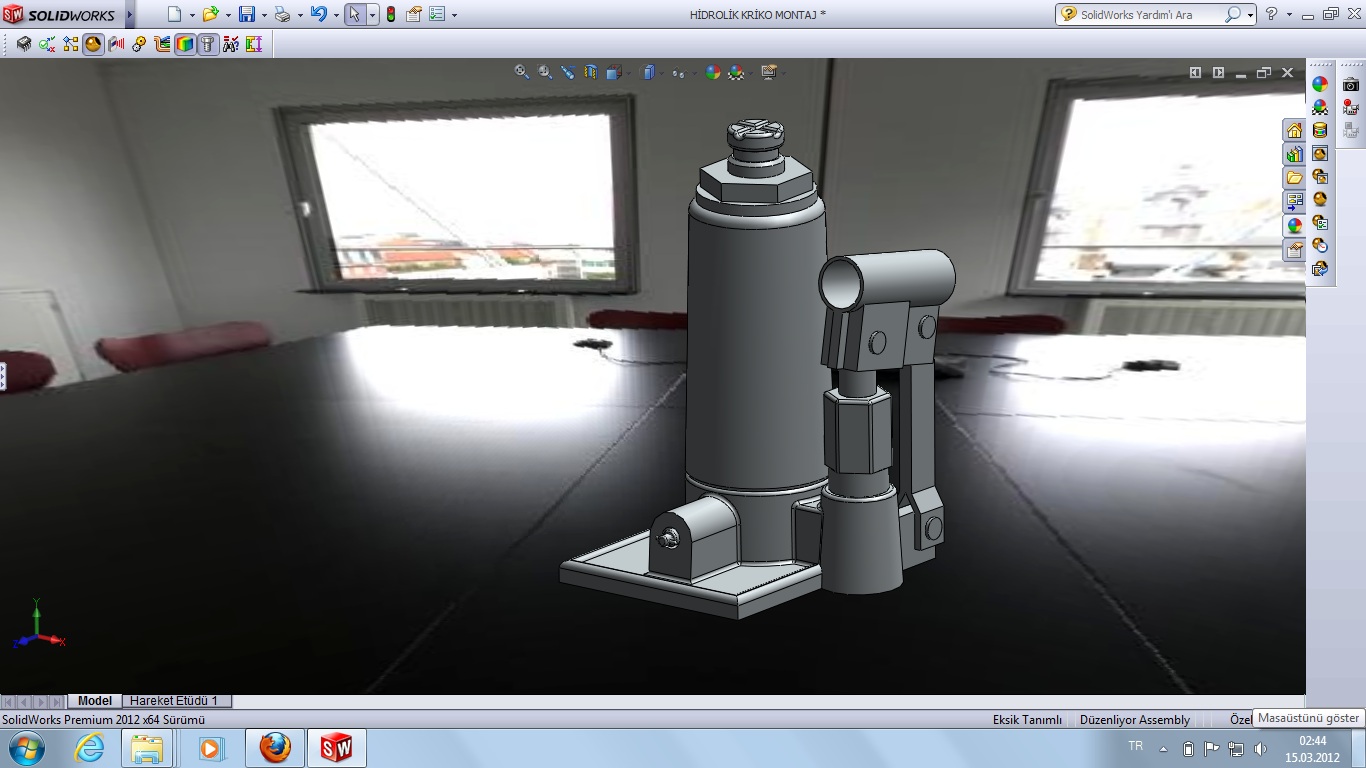1366x768 pixels.
Task: Expand the Open file dropdown arrow
Action: (227, 15)
